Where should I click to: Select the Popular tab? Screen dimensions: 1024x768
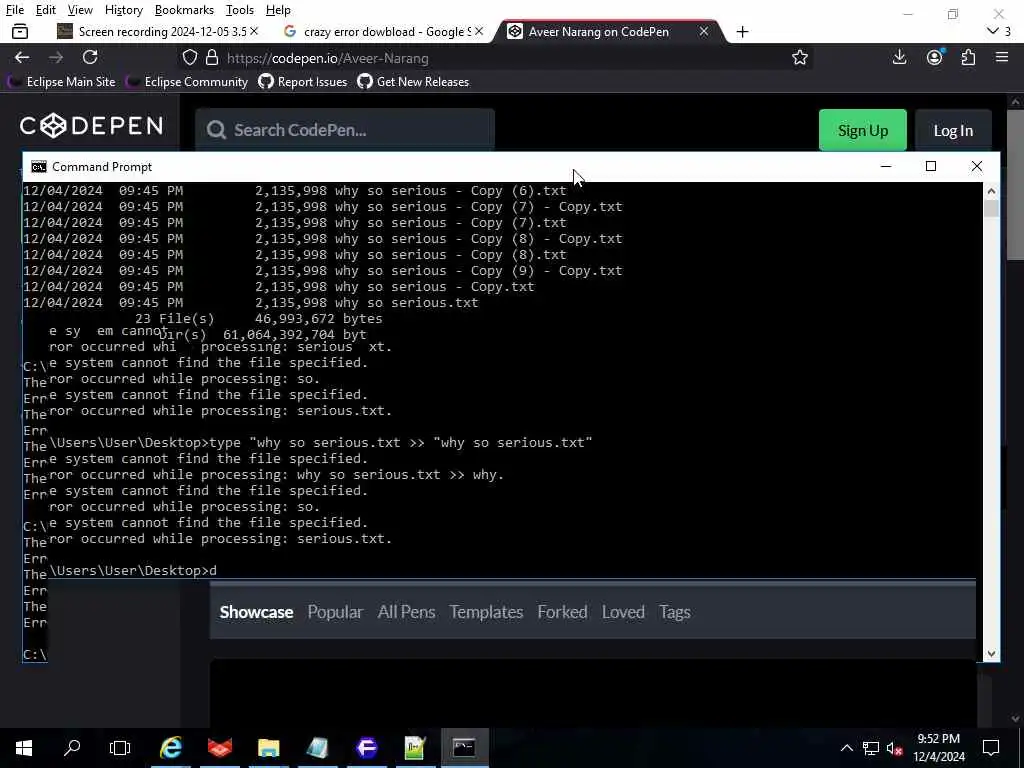click(x=335, y=612)
